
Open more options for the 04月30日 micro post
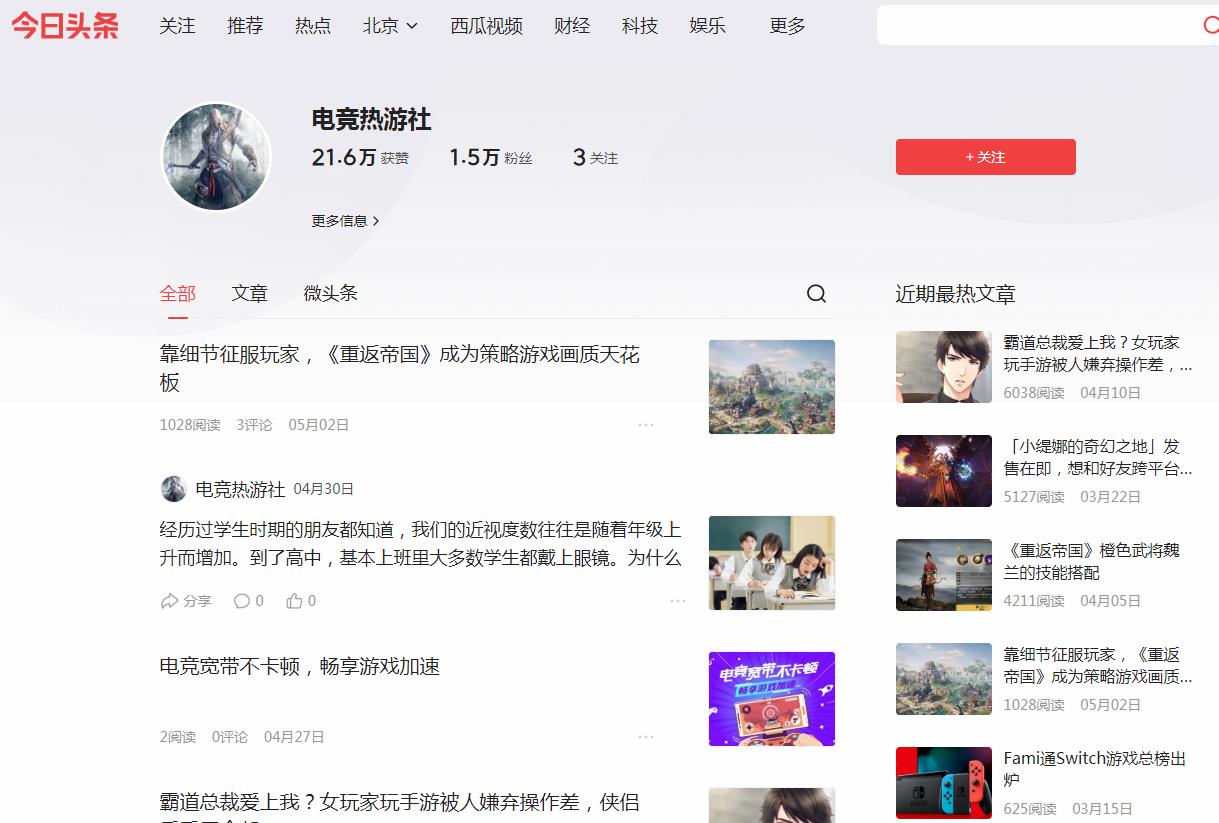678,601
